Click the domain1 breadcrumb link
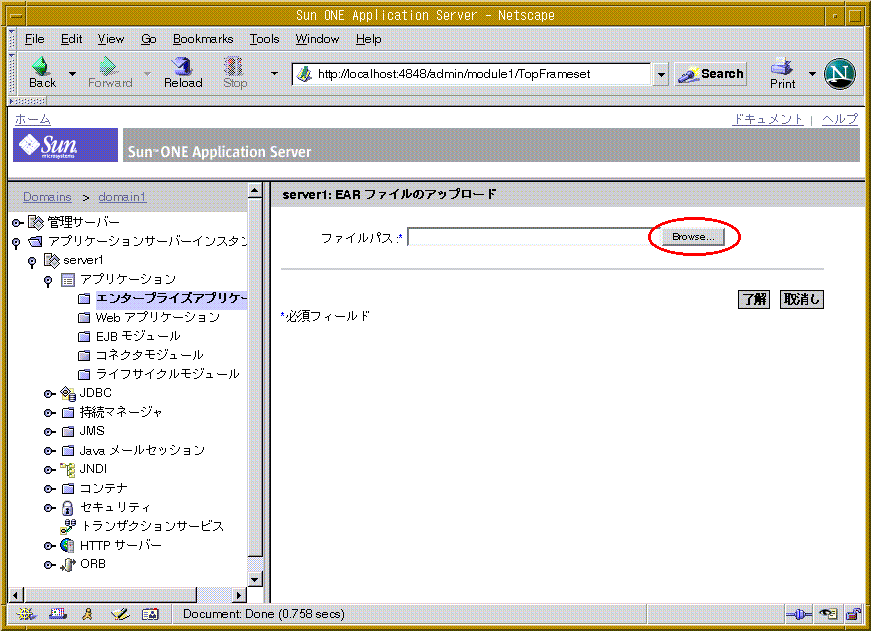This screenshot has height=631, width=871. [x=122, y=197]
